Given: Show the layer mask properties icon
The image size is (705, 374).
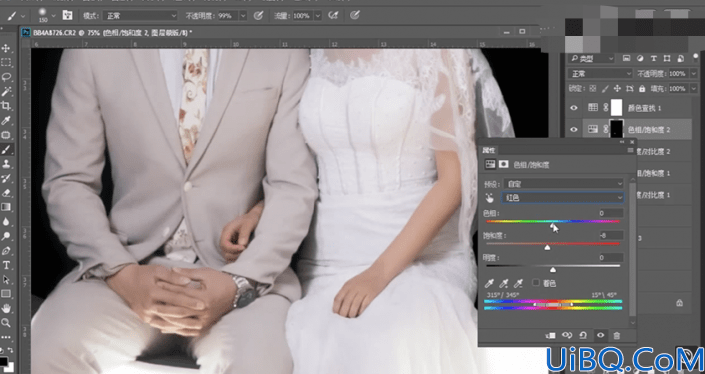Looking at the screenshot, I should pos(504,165).
